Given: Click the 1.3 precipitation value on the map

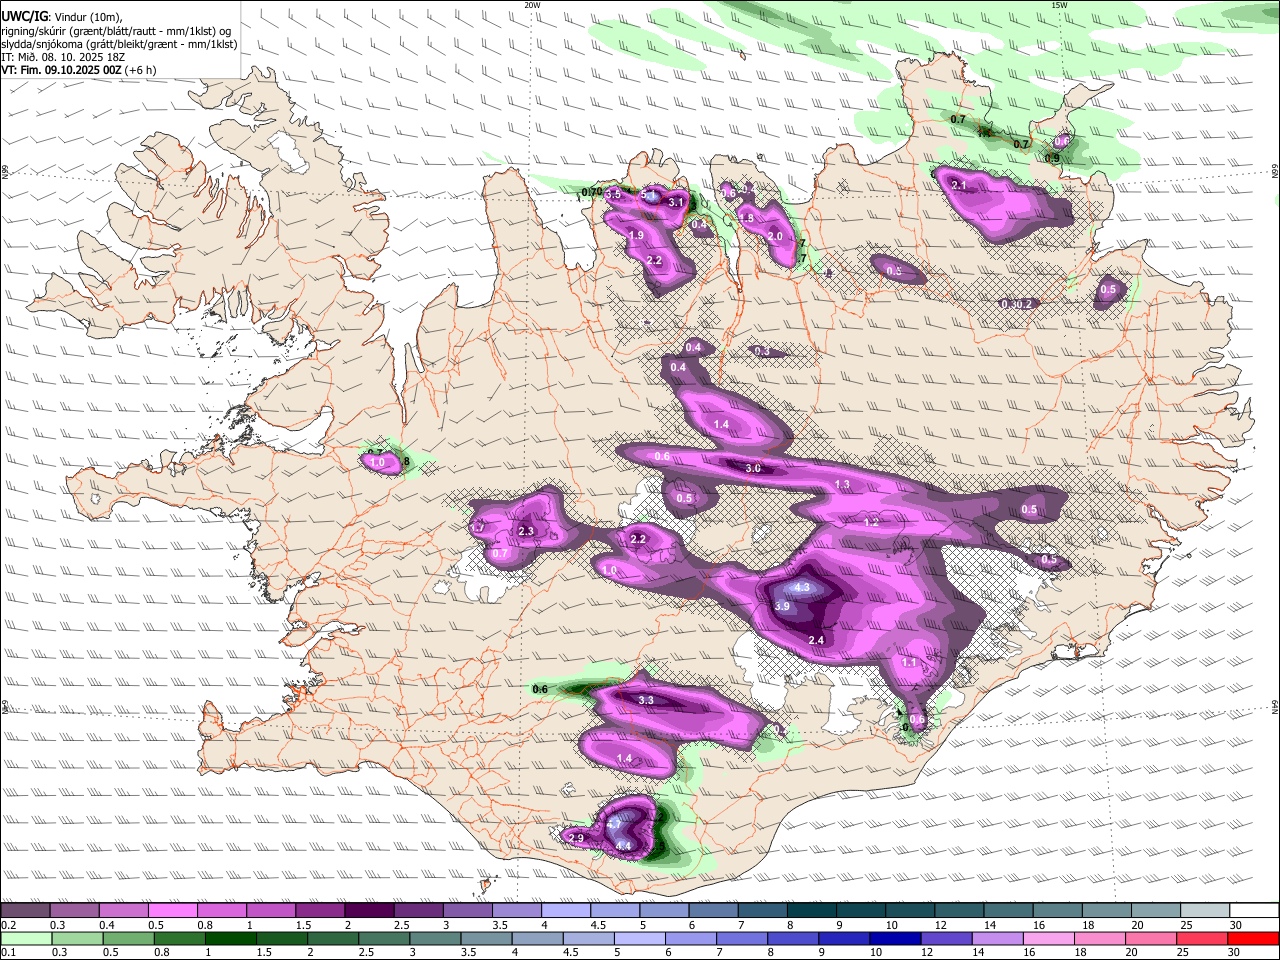Looking at the screenshot, I should pos(842,484).
